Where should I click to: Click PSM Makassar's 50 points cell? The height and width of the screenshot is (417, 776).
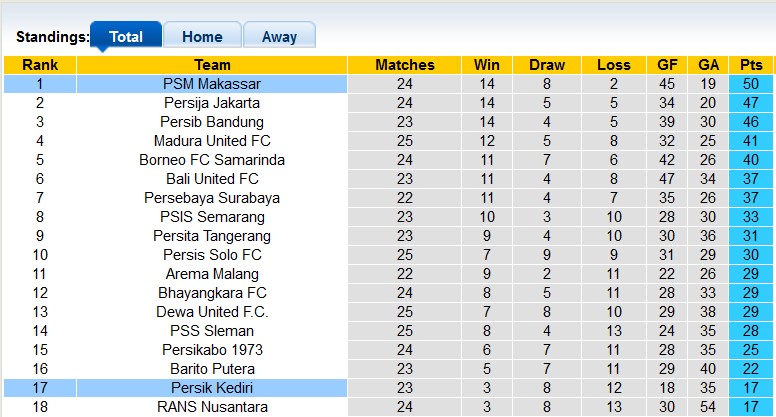coord(750,84)
